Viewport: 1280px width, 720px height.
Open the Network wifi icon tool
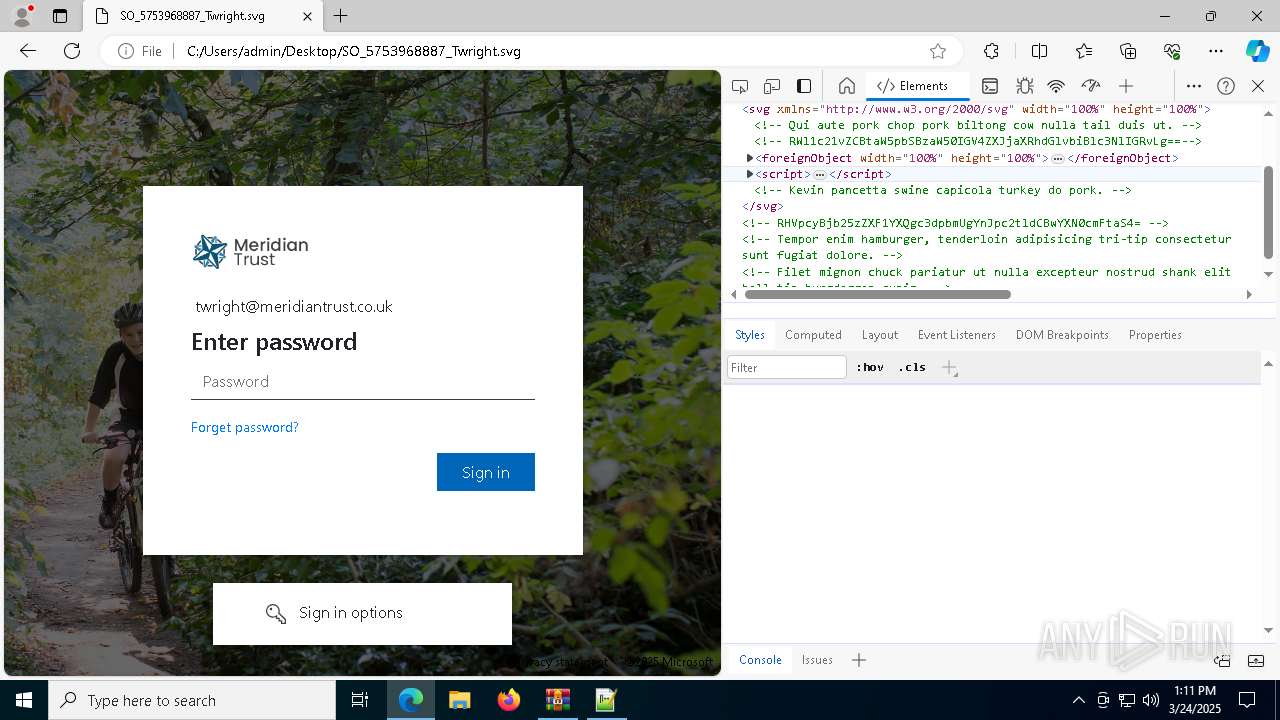(x=1056, y=86)
